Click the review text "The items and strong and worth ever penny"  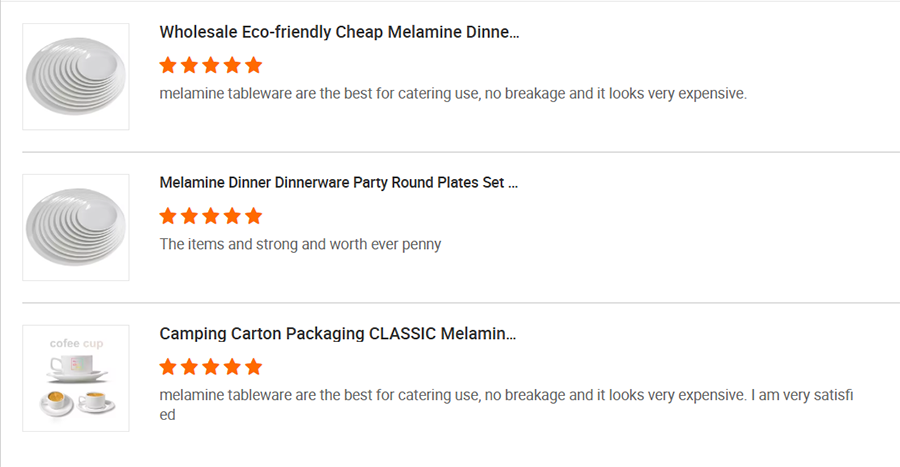point(300,244)
